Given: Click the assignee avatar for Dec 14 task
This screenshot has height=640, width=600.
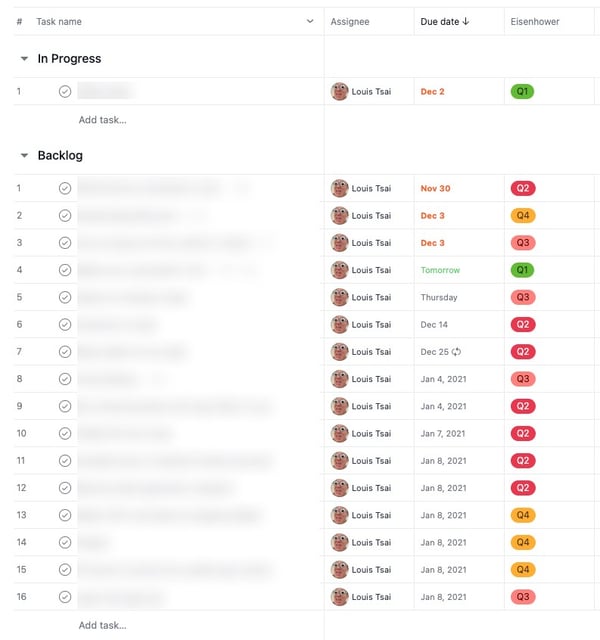Looking at the screenshot, I should (x=340, y=324).
